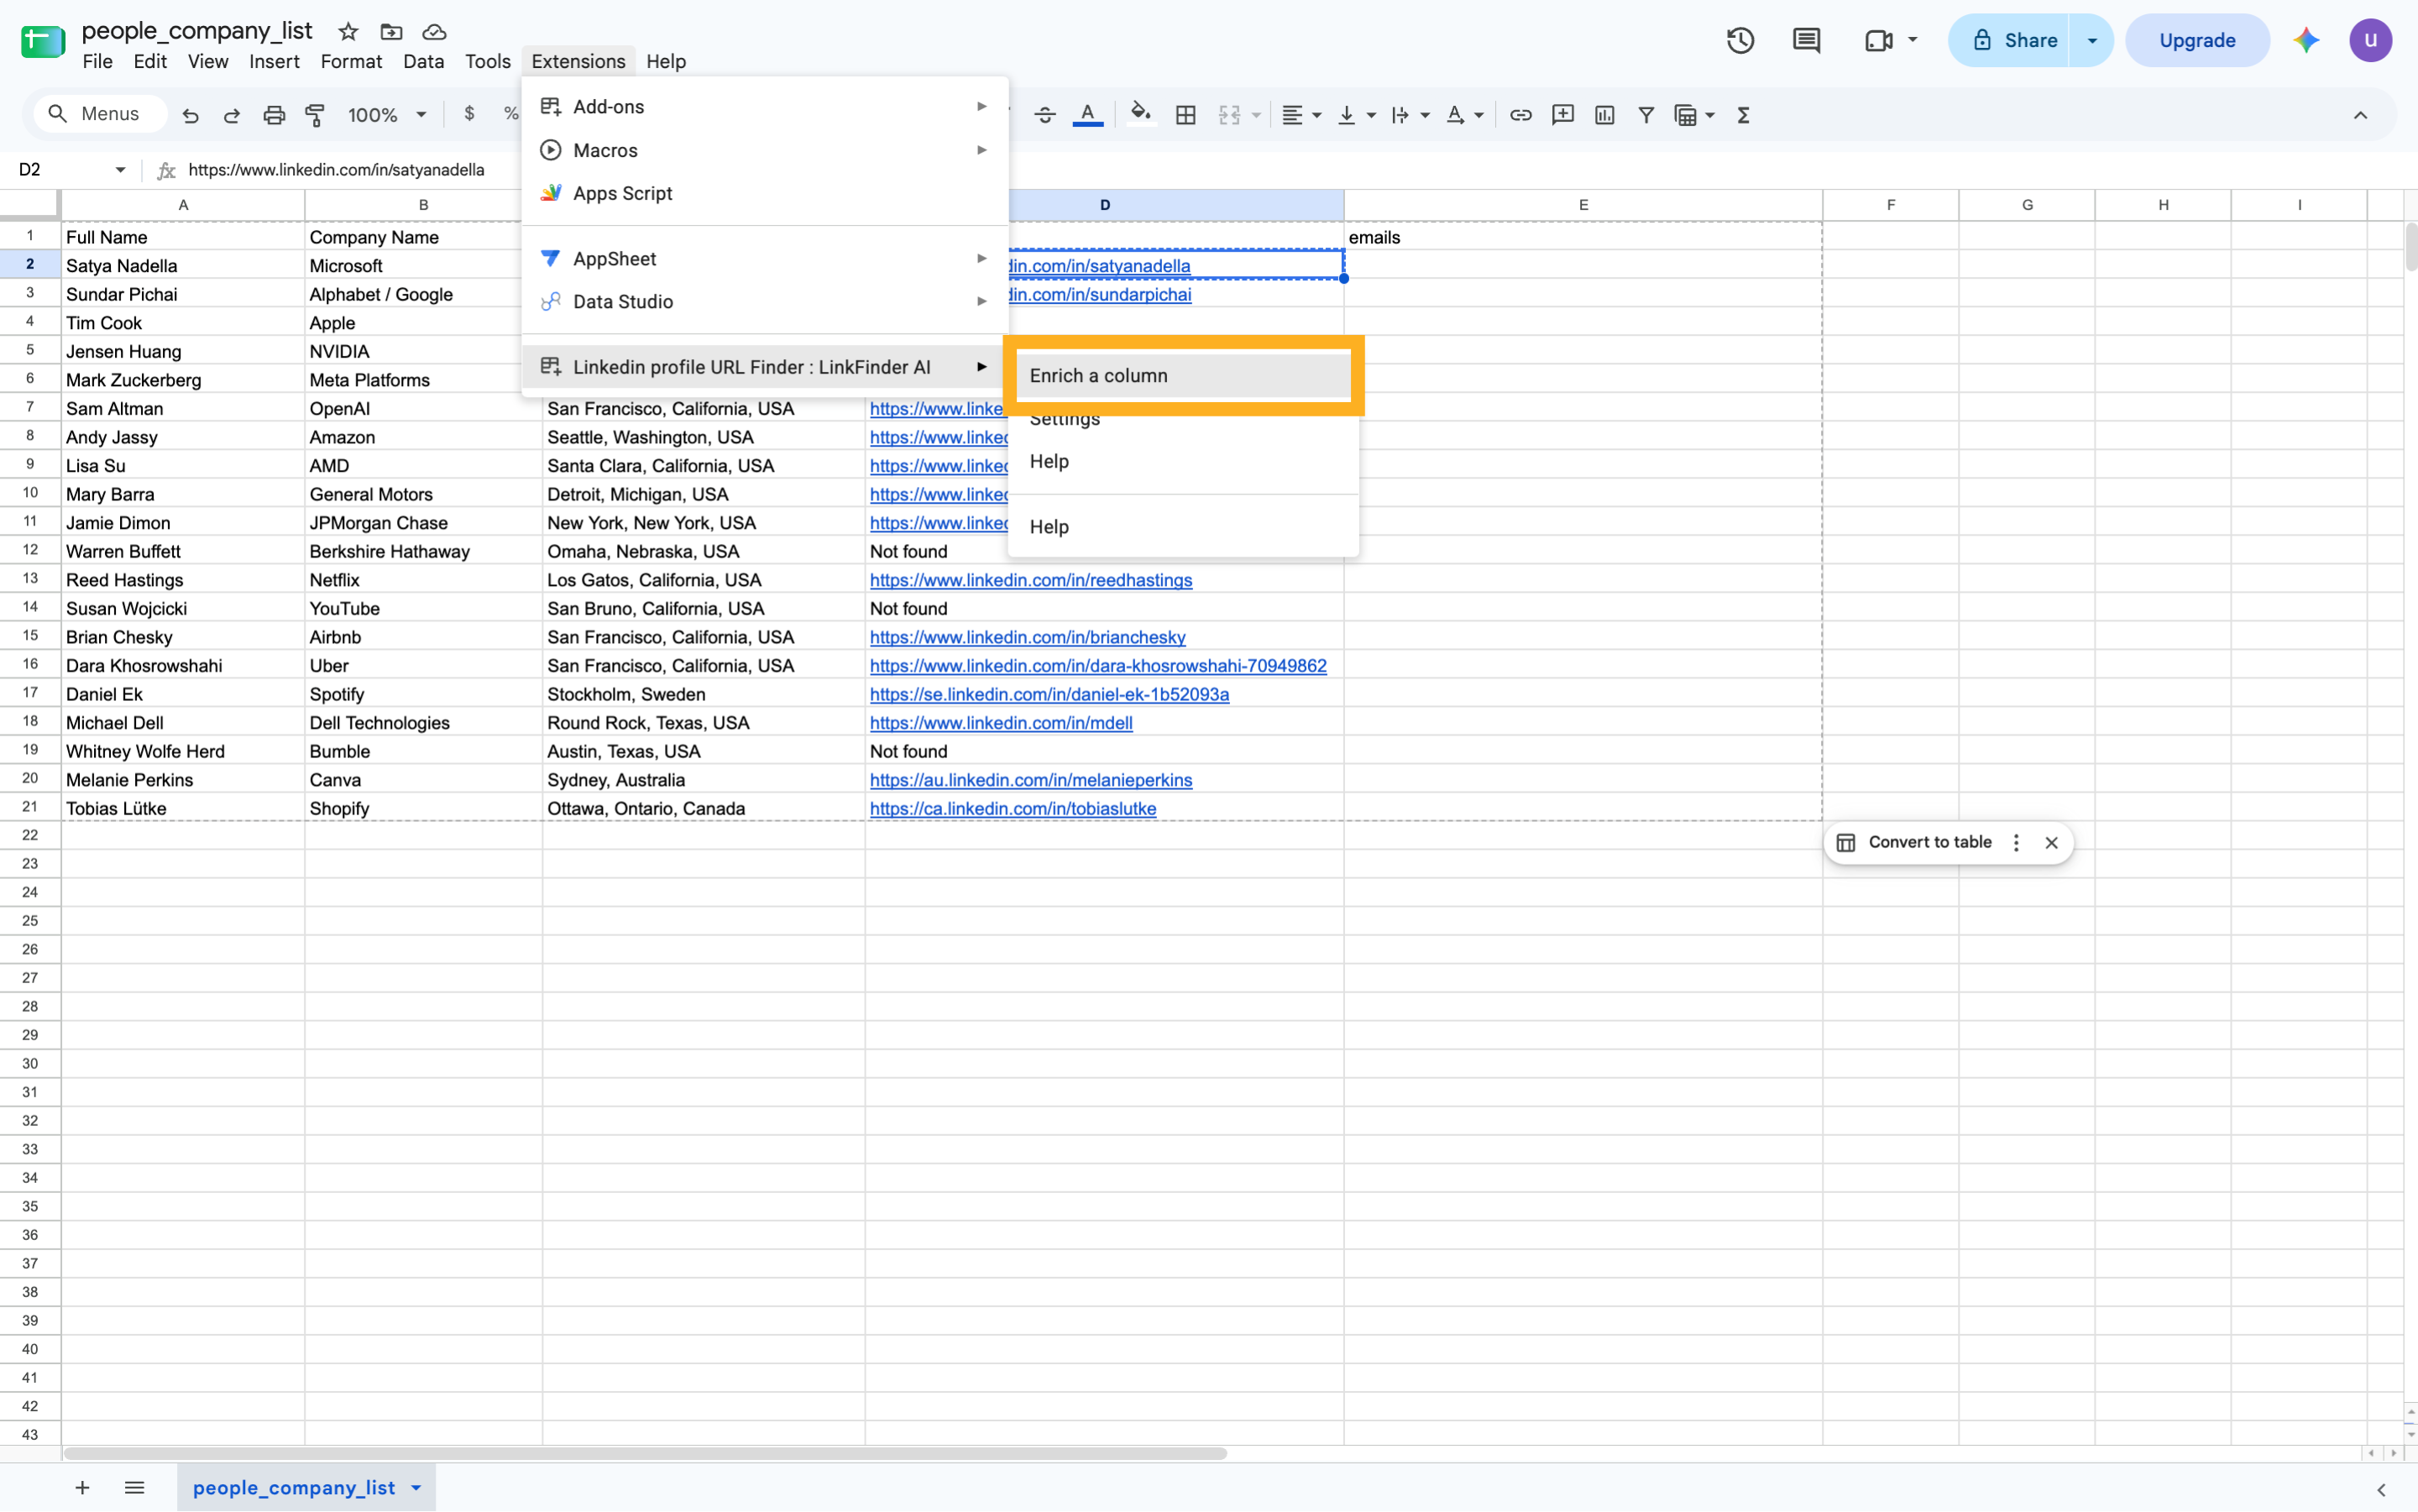
Task: Select the paint format tool
Action: [315, 115]
